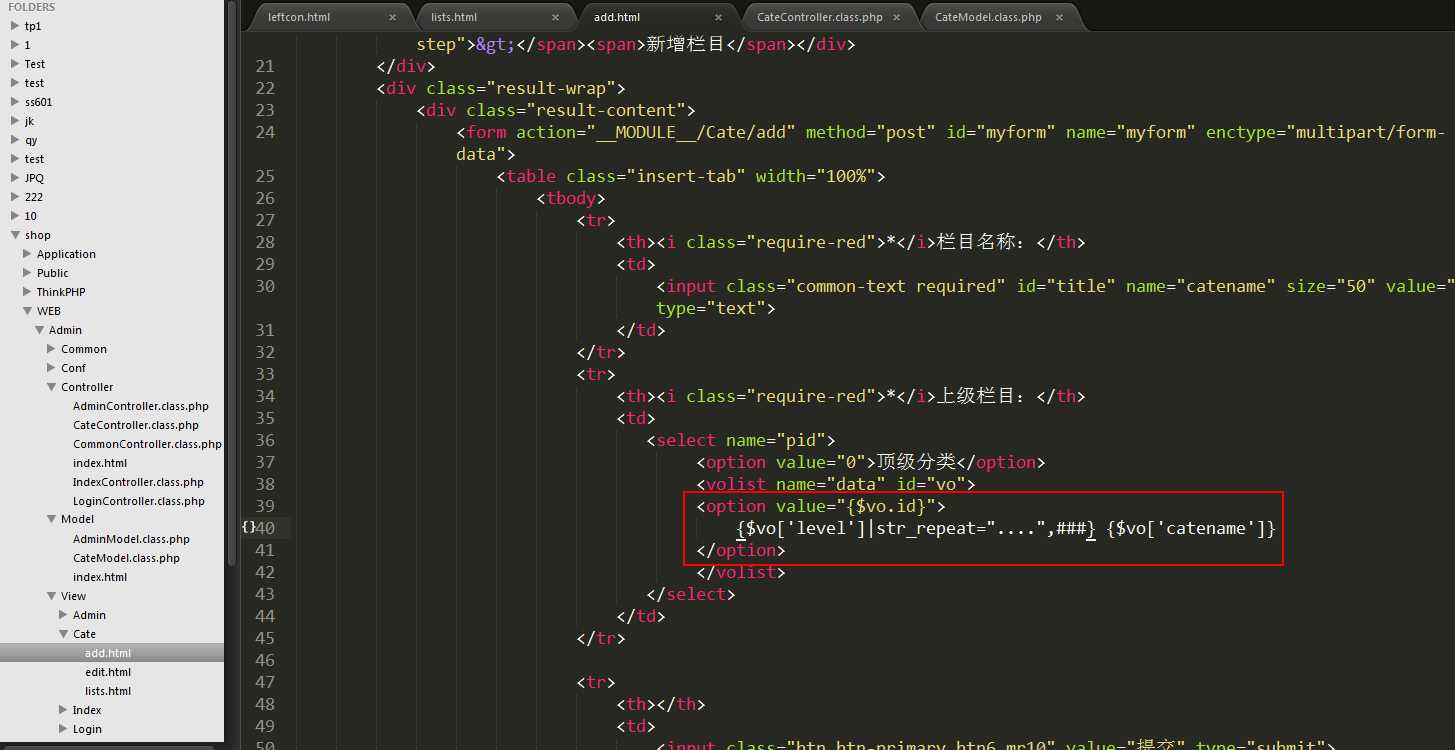
Task: Select the jk folder
Action: coord(29,121)
